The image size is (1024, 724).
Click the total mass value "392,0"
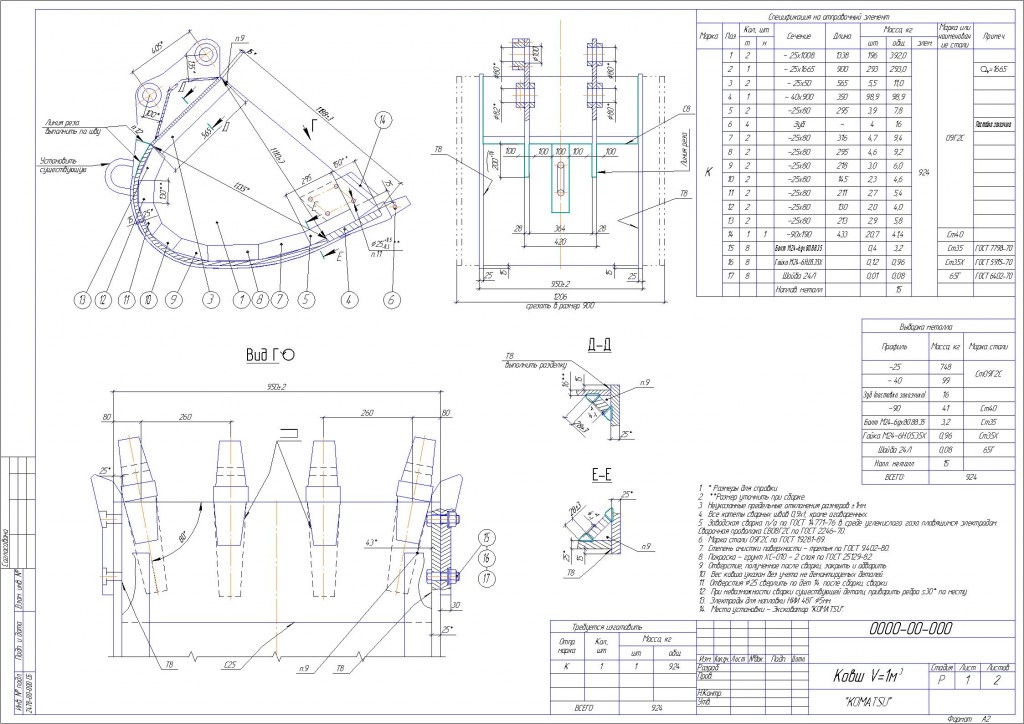point(897,56)
